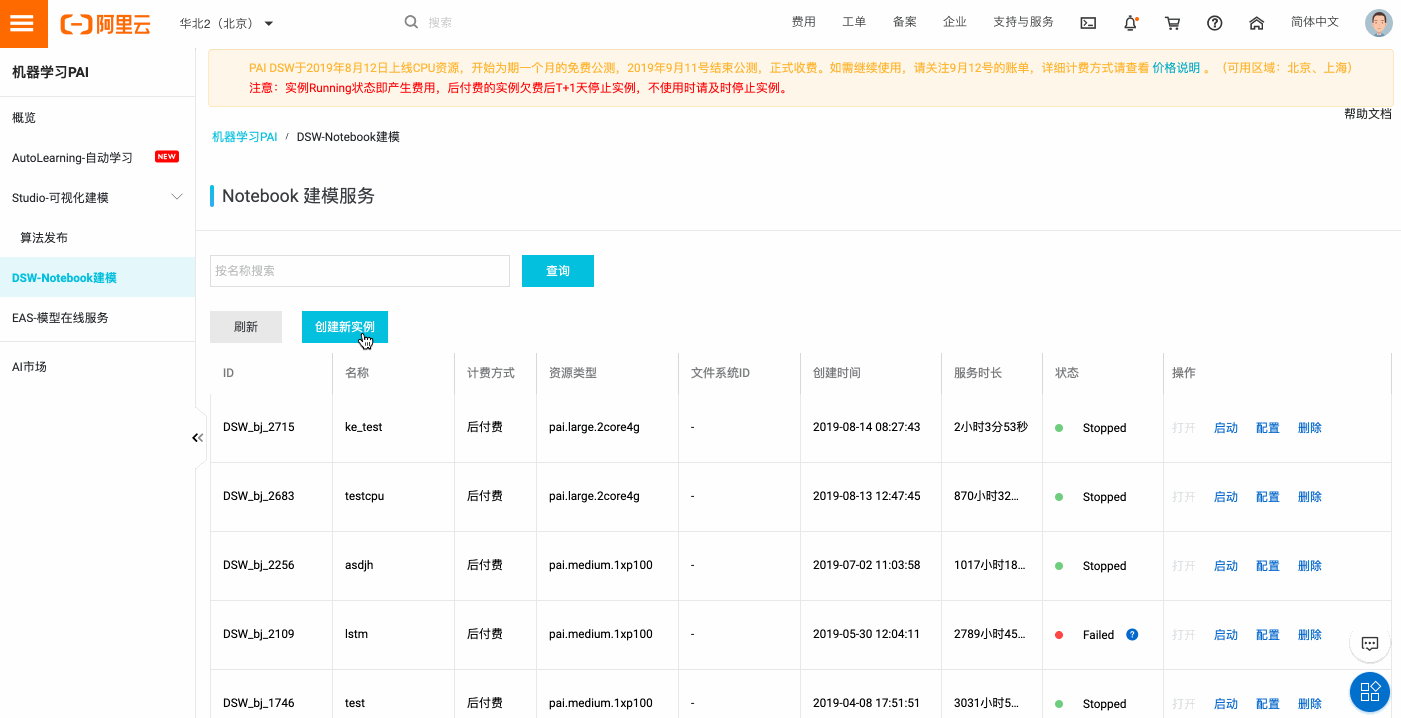The image size is (1401, 718).
Task: Click the 刷新 refresh button
Action: (246, 327)
